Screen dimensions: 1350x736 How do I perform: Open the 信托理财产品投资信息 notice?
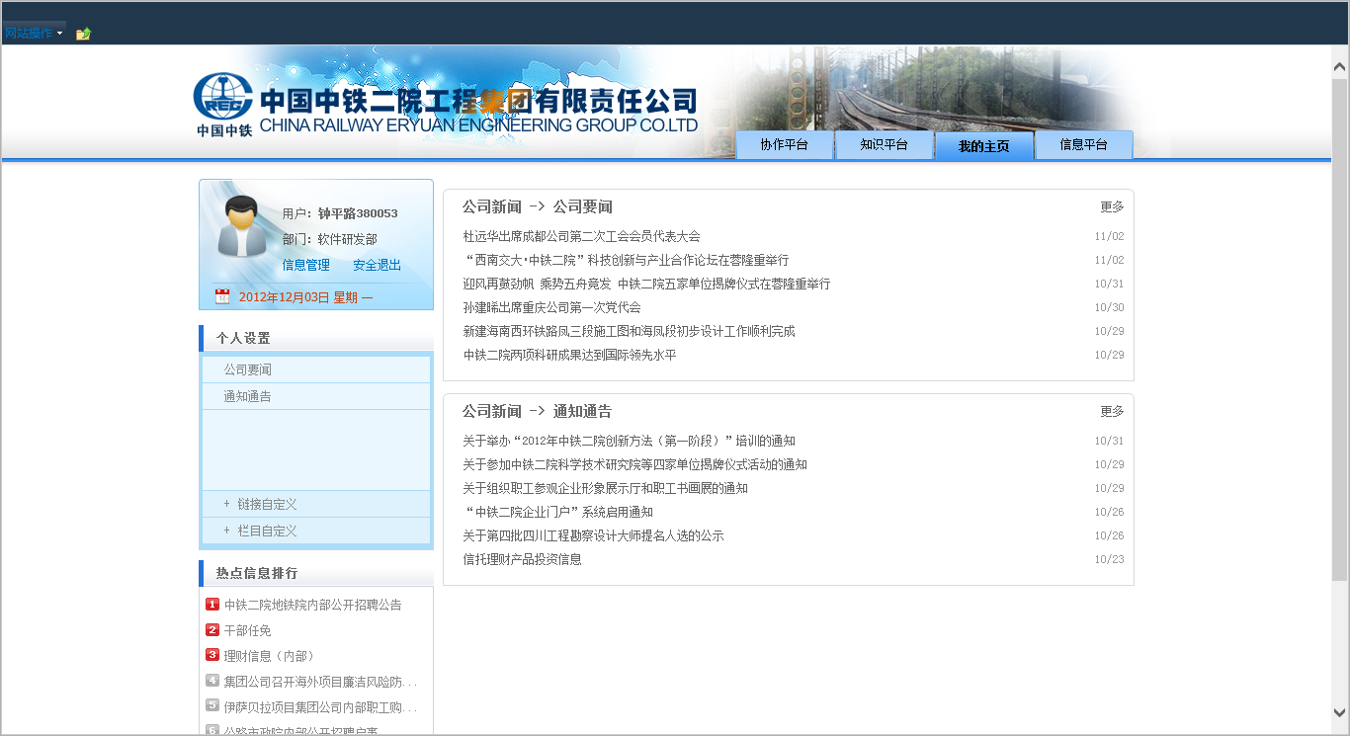(522, 560)
